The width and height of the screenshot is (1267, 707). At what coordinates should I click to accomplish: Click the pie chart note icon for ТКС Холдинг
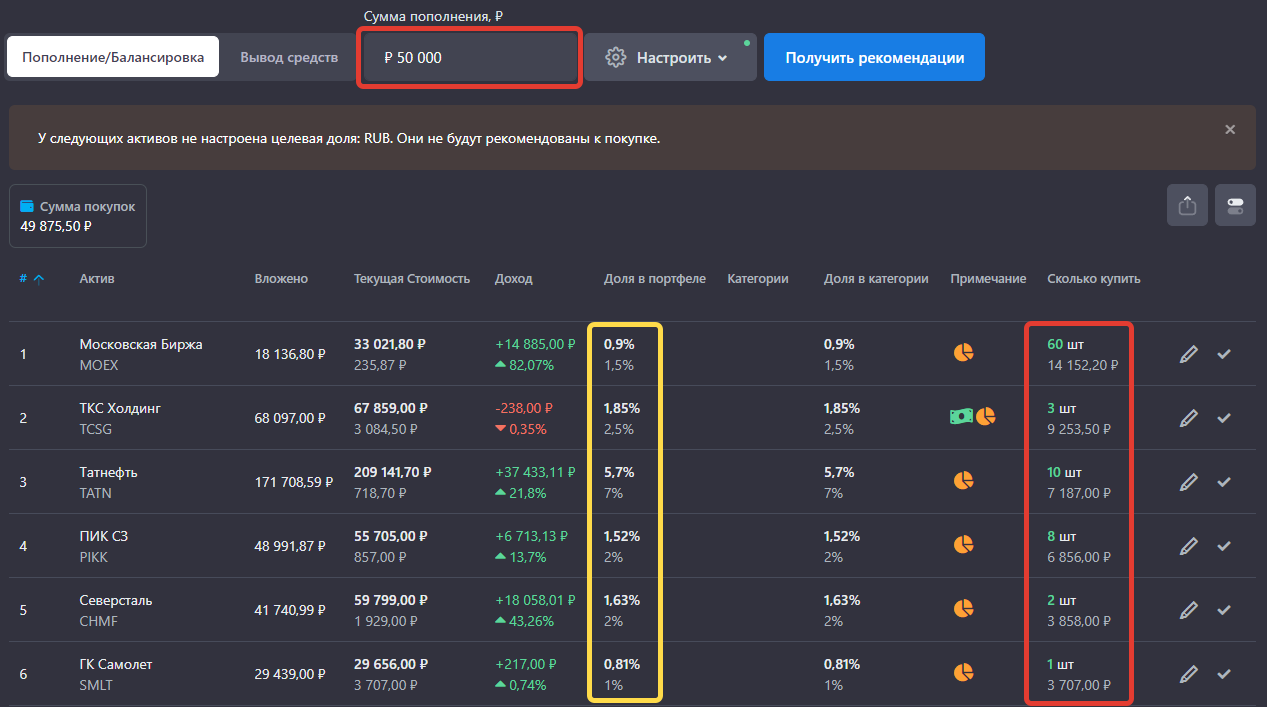coord(986,416)
